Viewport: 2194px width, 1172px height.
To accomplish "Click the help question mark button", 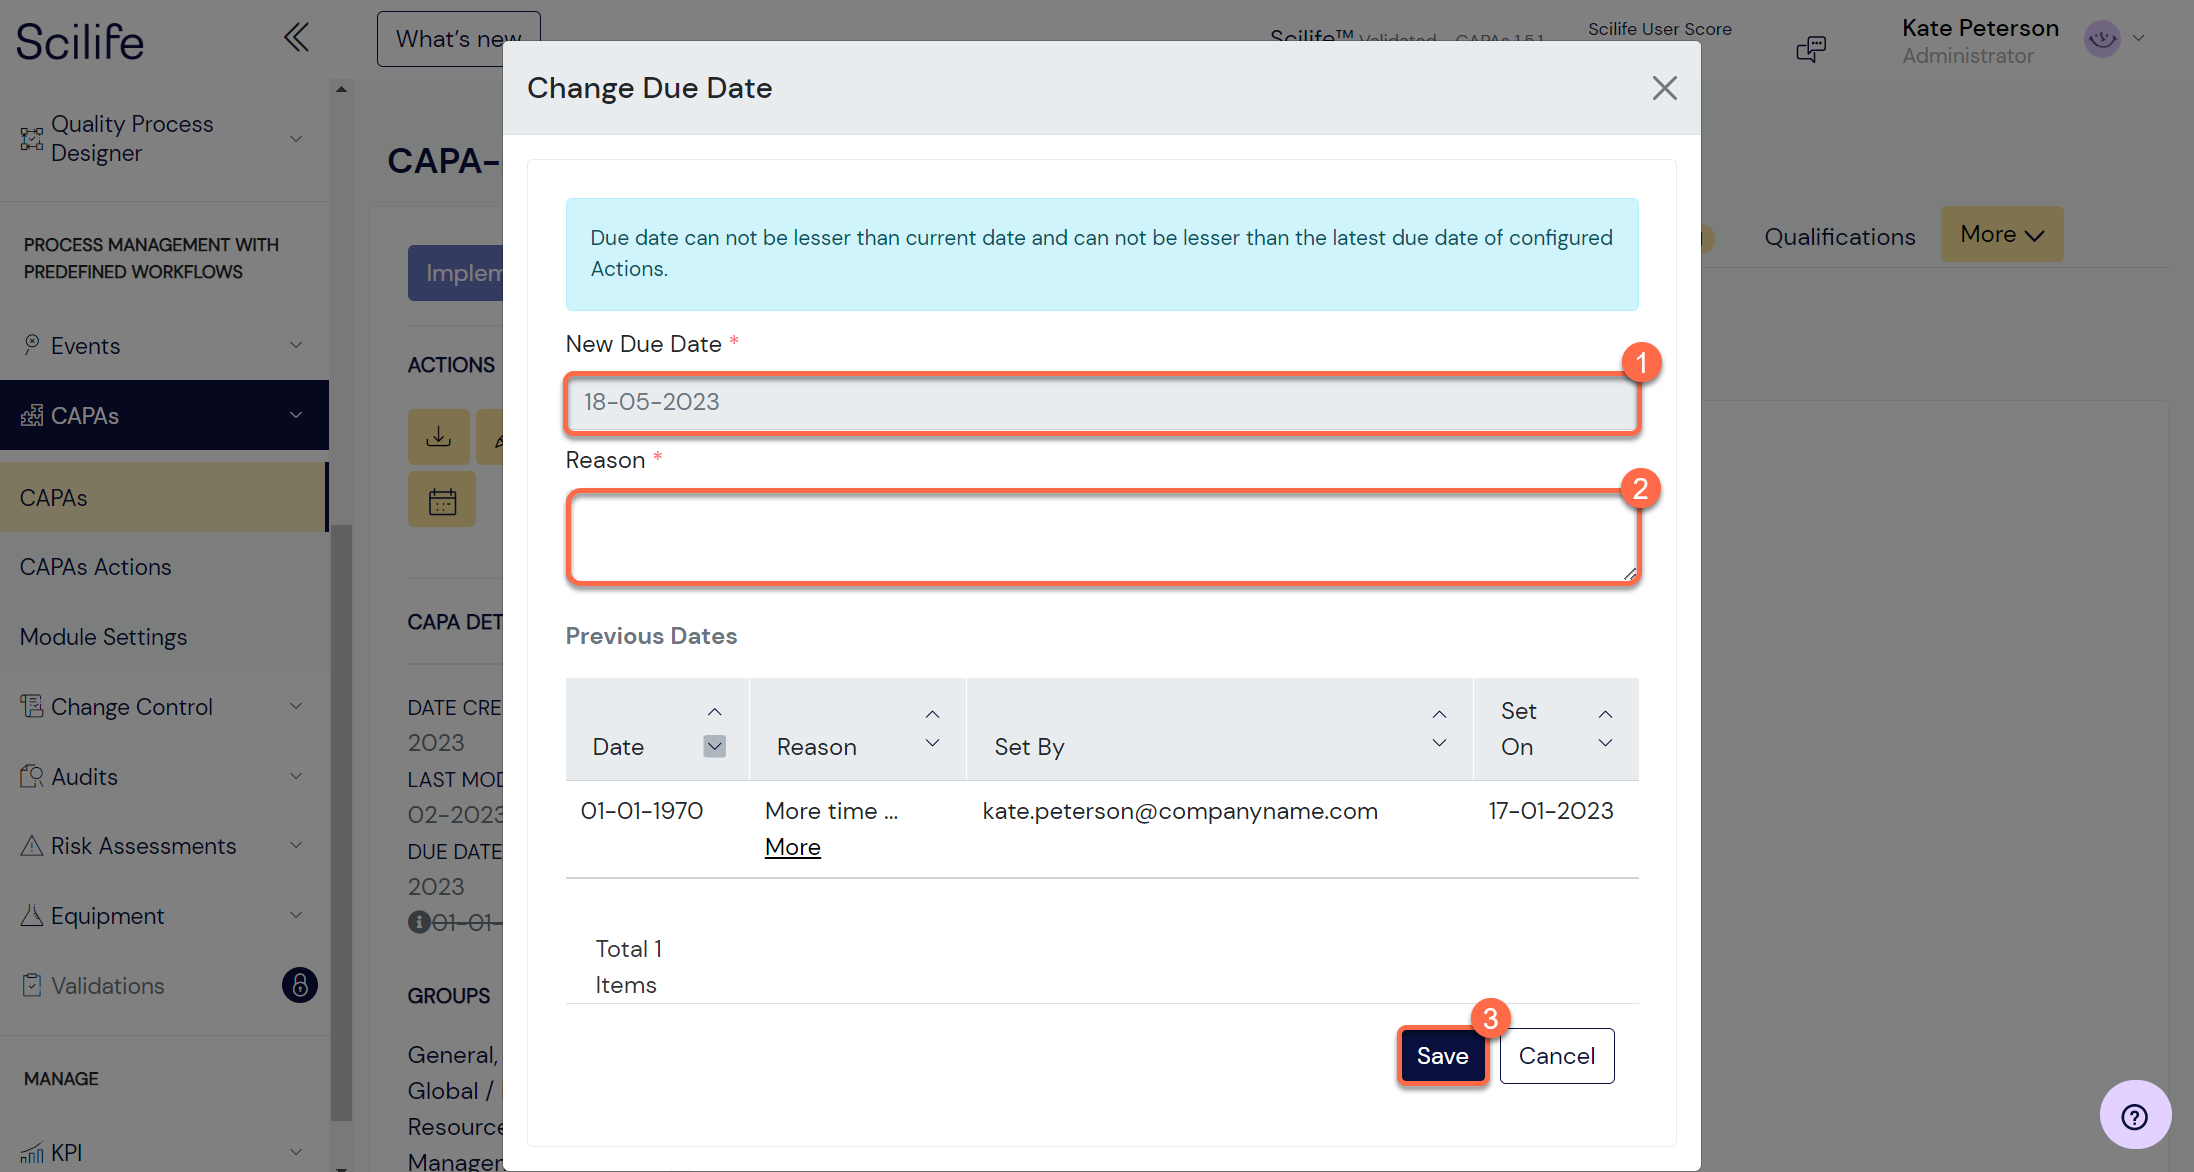I will tap(2134, 1116).
